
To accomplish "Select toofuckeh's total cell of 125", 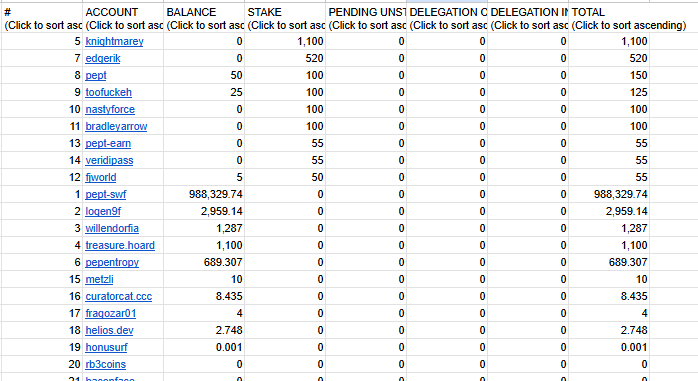I will [609, 92].
